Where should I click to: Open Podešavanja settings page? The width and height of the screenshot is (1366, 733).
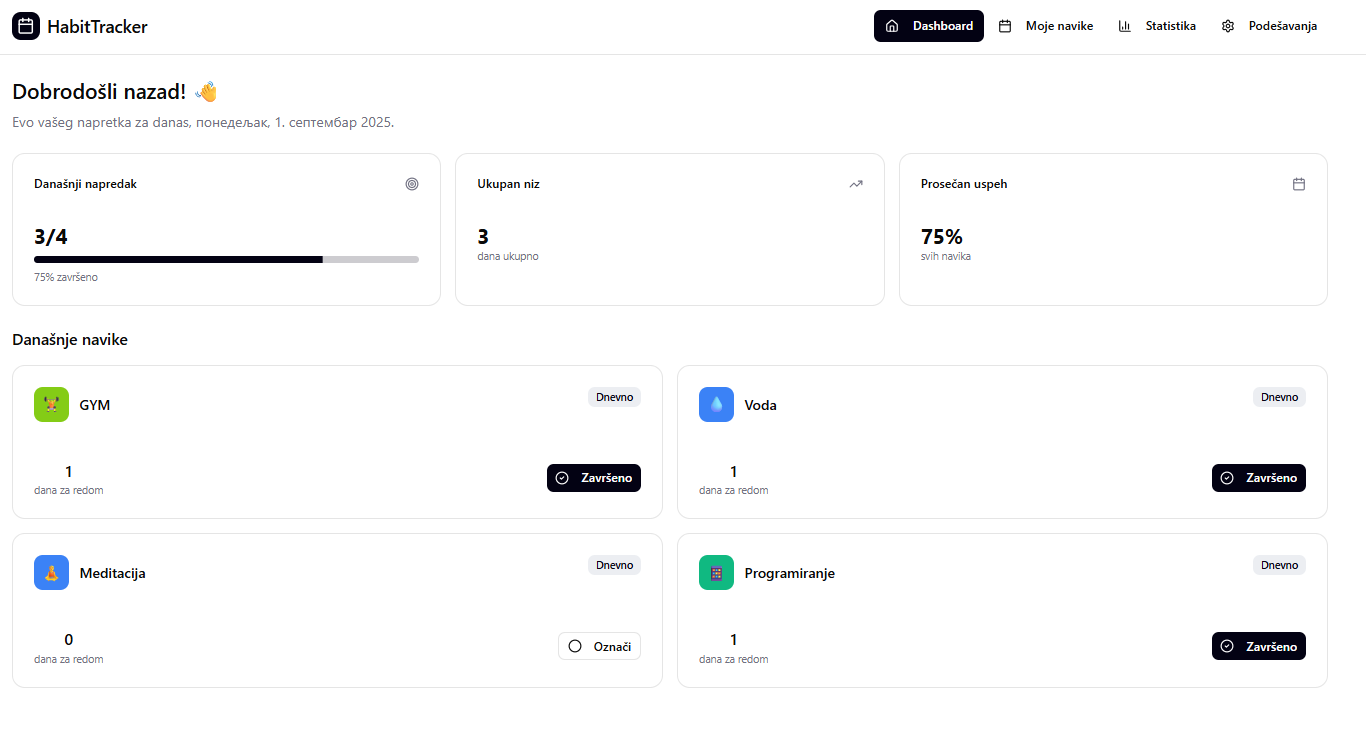point(1269,26)
